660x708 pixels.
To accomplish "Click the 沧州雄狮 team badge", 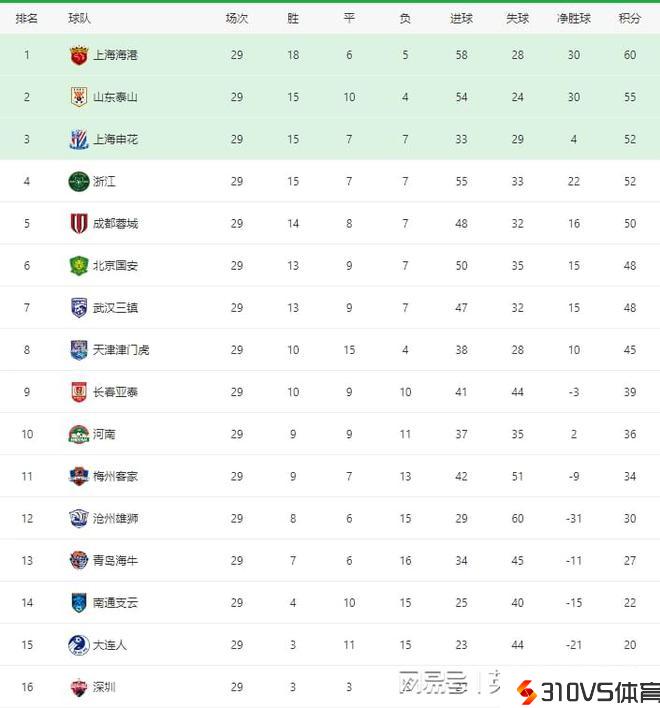I will (x=79, y=518).
